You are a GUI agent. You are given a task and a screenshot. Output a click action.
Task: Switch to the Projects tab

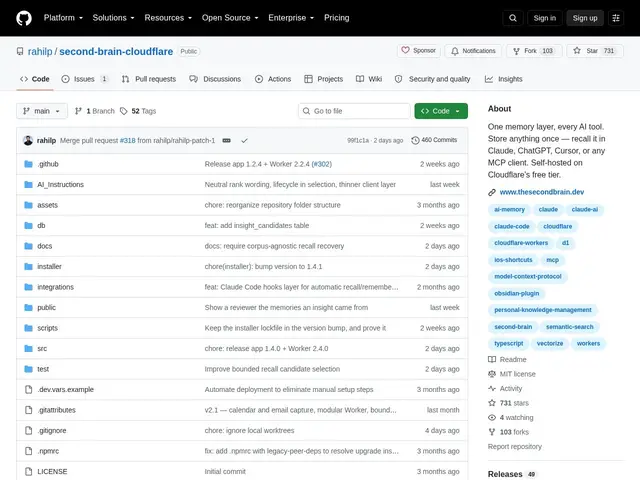point(324,79)
